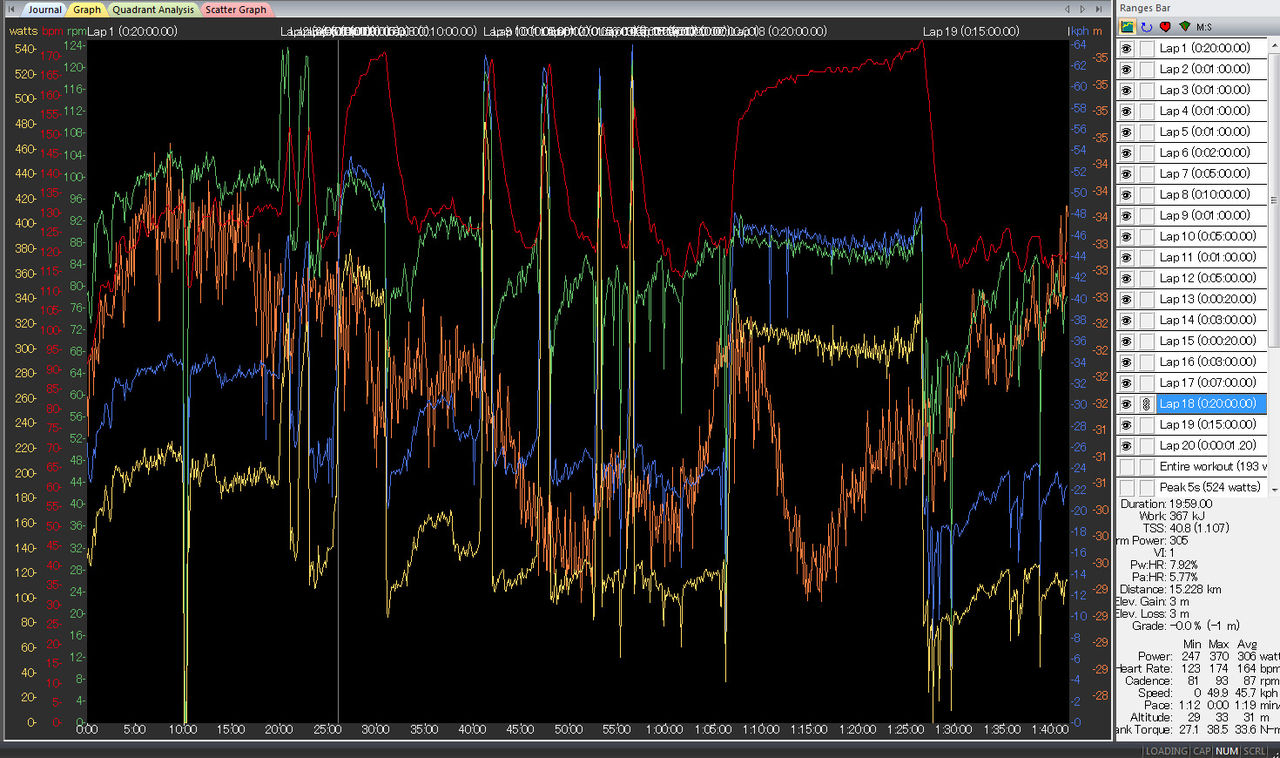Click the Ranges list scroll-down arrow
This screenshot has height=758, width=1280.
pyautogui.click(x=1274, y=490)
